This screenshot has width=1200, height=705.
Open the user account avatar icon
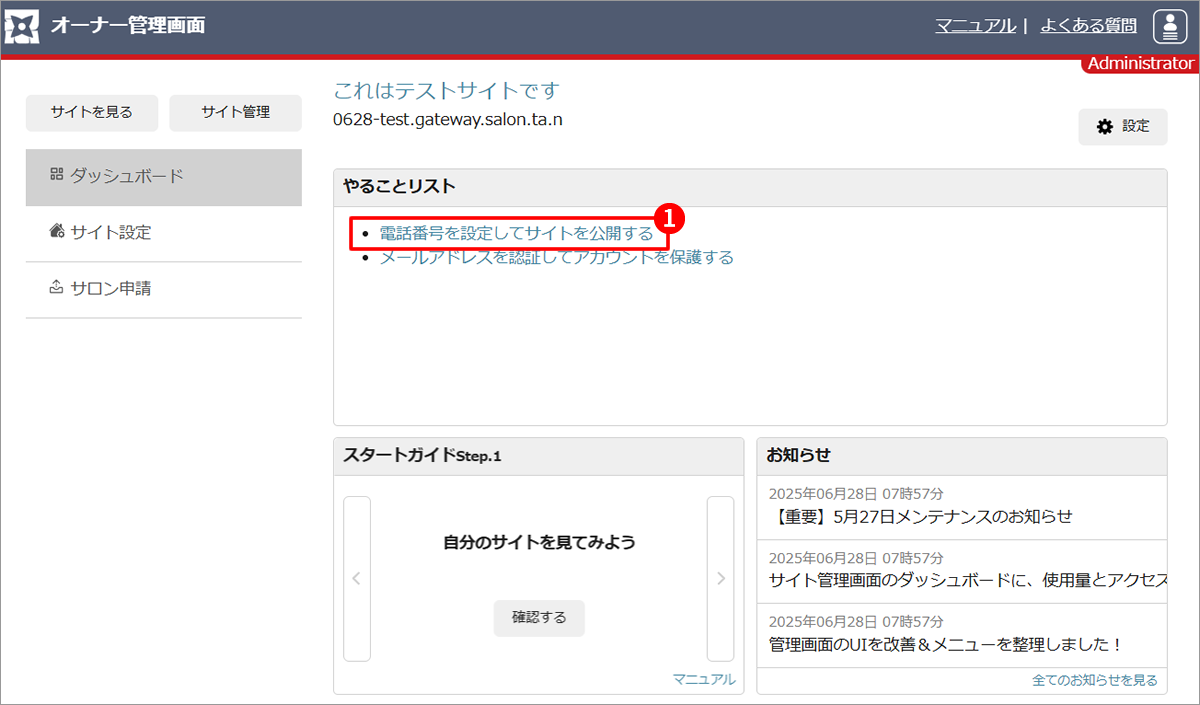1169,26
